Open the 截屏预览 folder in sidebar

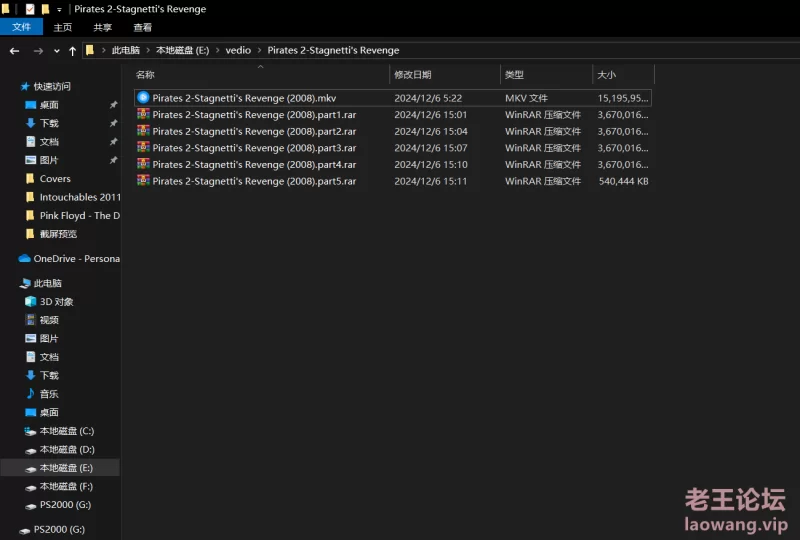(x=58, y=234)
